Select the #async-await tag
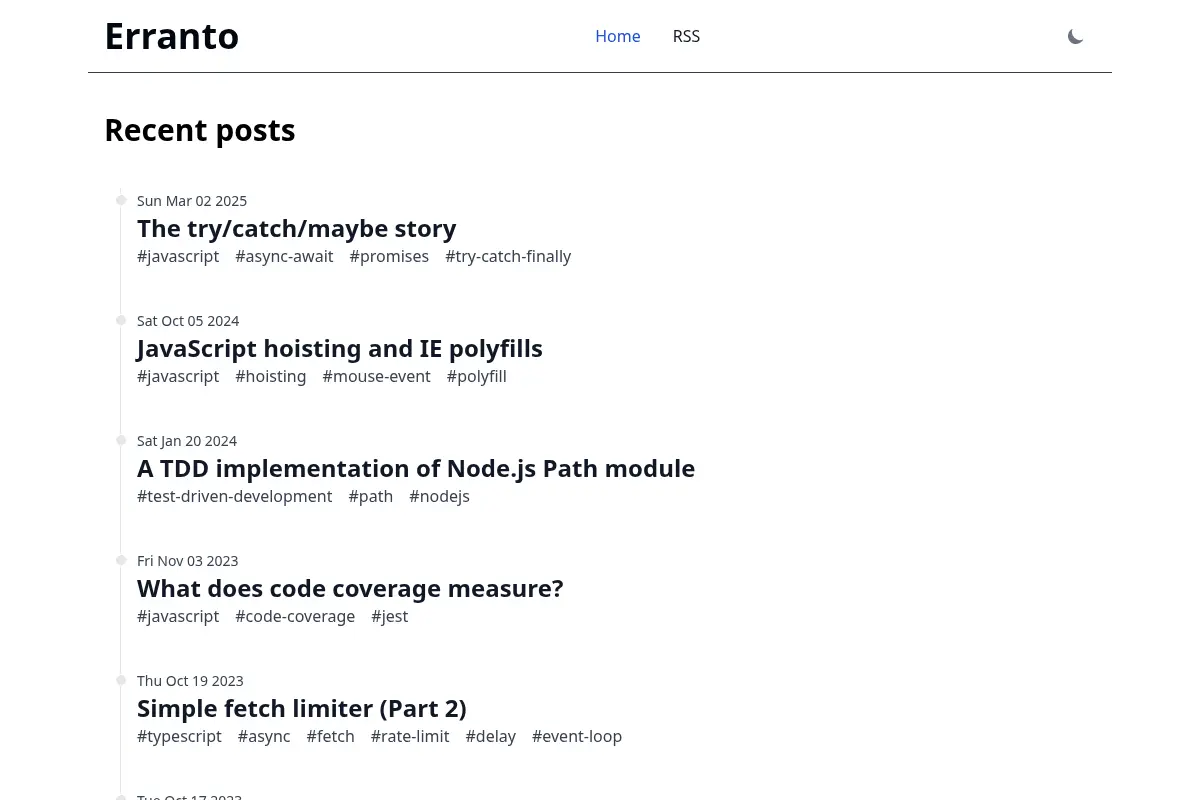The width and height of the screenshot is (1200, 800). (x=284, y=256)
